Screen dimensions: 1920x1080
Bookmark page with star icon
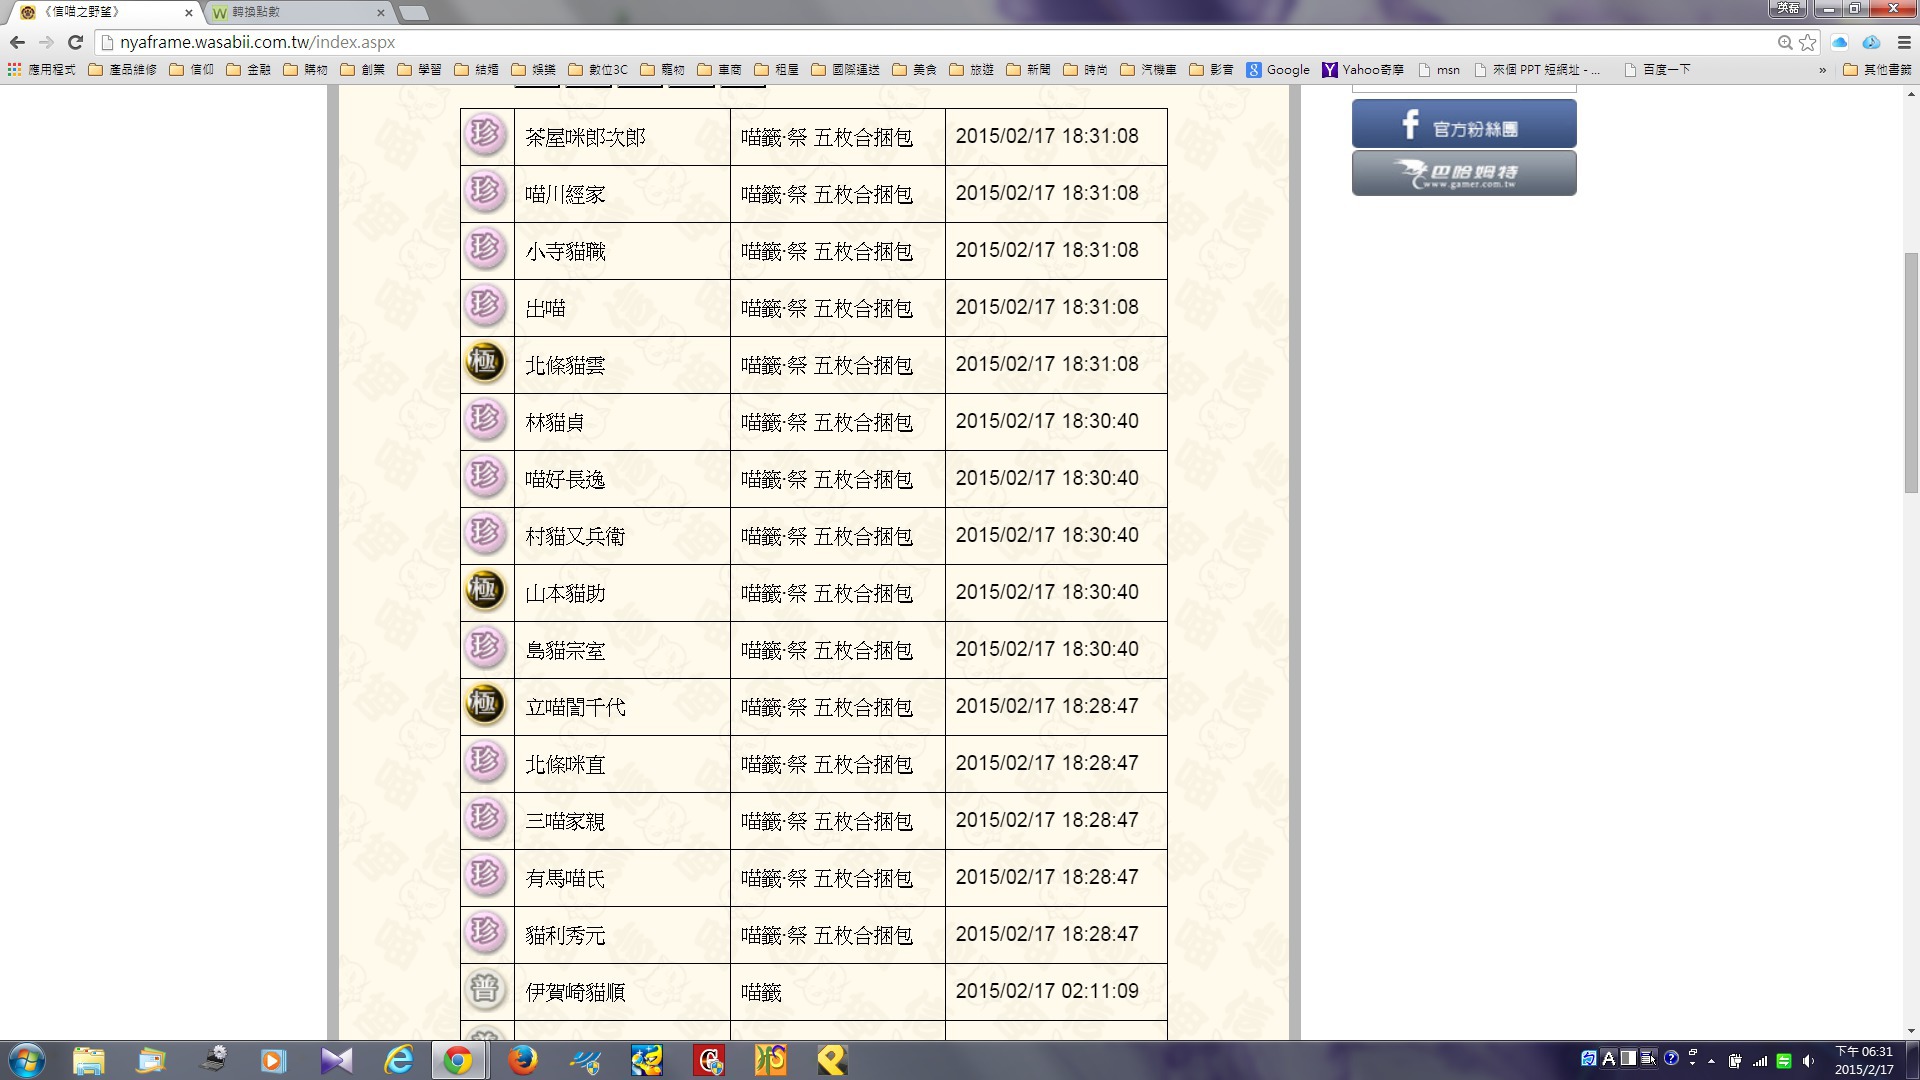pyautogui.click(x=1807, y=42)
